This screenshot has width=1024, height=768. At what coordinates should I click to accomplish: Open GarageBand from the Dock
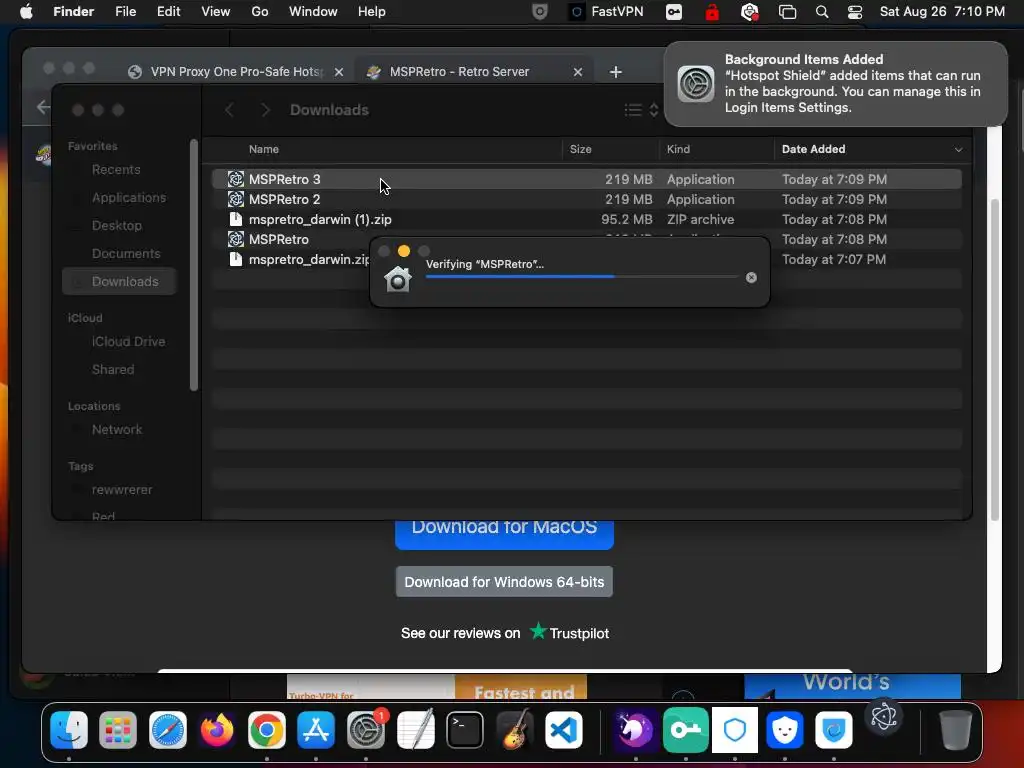pyautogui.click(x=514, y=729)
